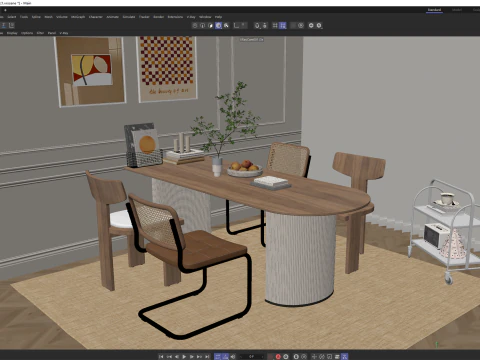Screen dimensions: 480x360
Task: Open the V-Ray menu in main menu bar
Action: tap(191, 17)
